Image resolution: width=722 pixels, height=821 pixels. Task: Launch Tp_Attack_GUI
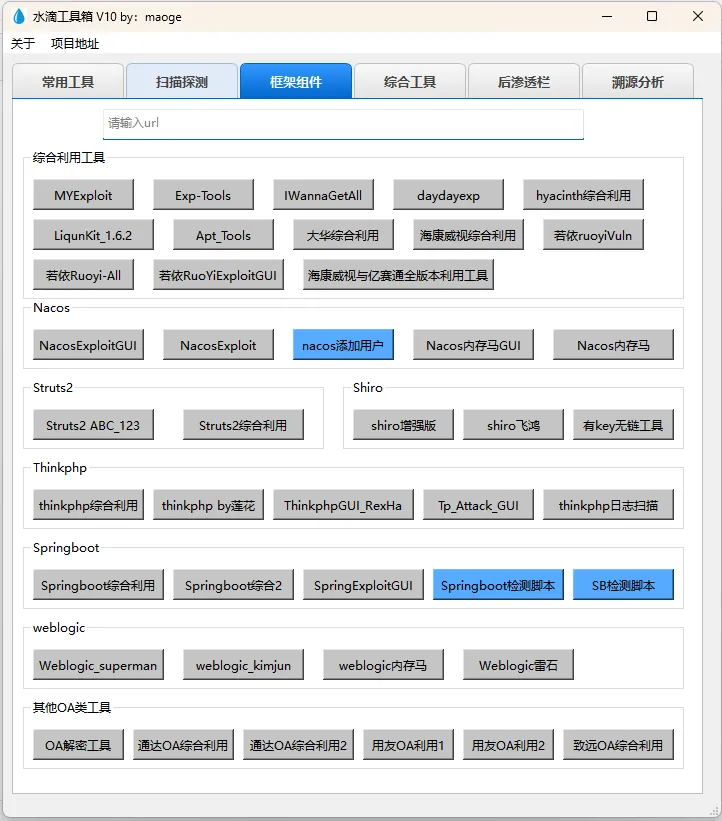(478, 505)
